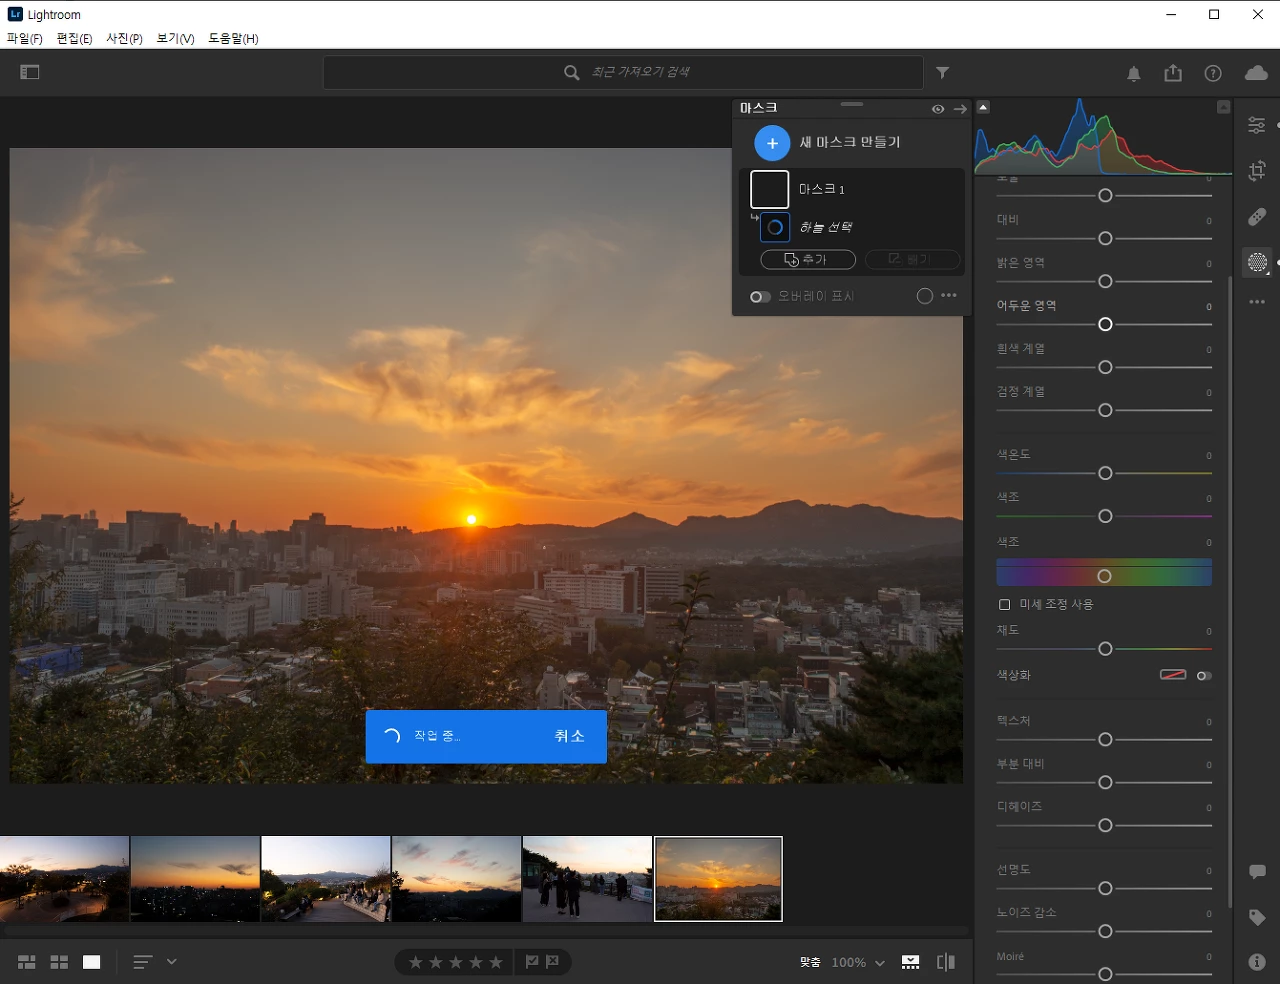Viewport: 1280px width, 984px height.
Task: Collapse the histogram panel arrow
Action: pos(983,107)
